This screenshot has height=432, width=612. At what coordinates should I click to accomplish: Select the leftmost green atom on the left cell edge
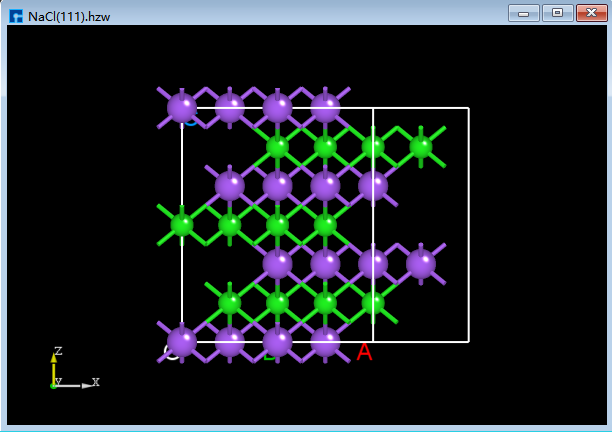pyautogui.click(x=182, y=225)
